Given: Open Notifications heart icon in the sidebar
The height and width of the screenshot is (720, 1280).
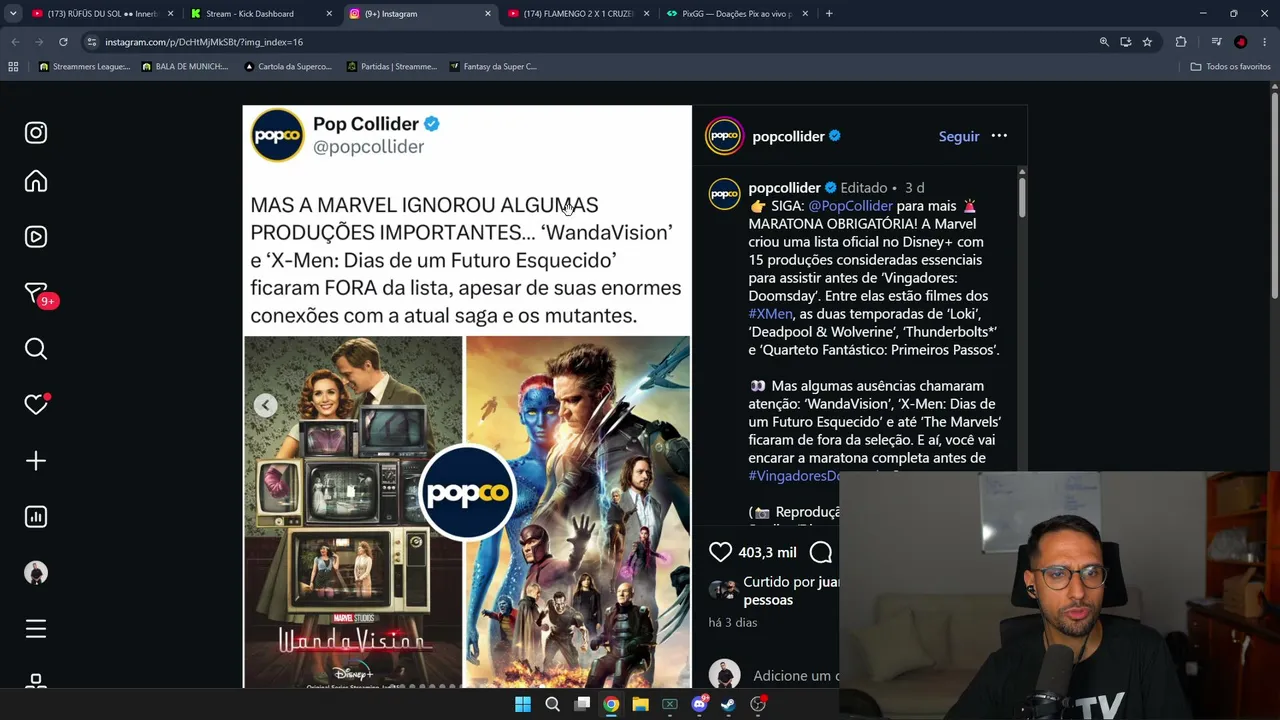Looking at the screenshot, I should coord(36,404).
